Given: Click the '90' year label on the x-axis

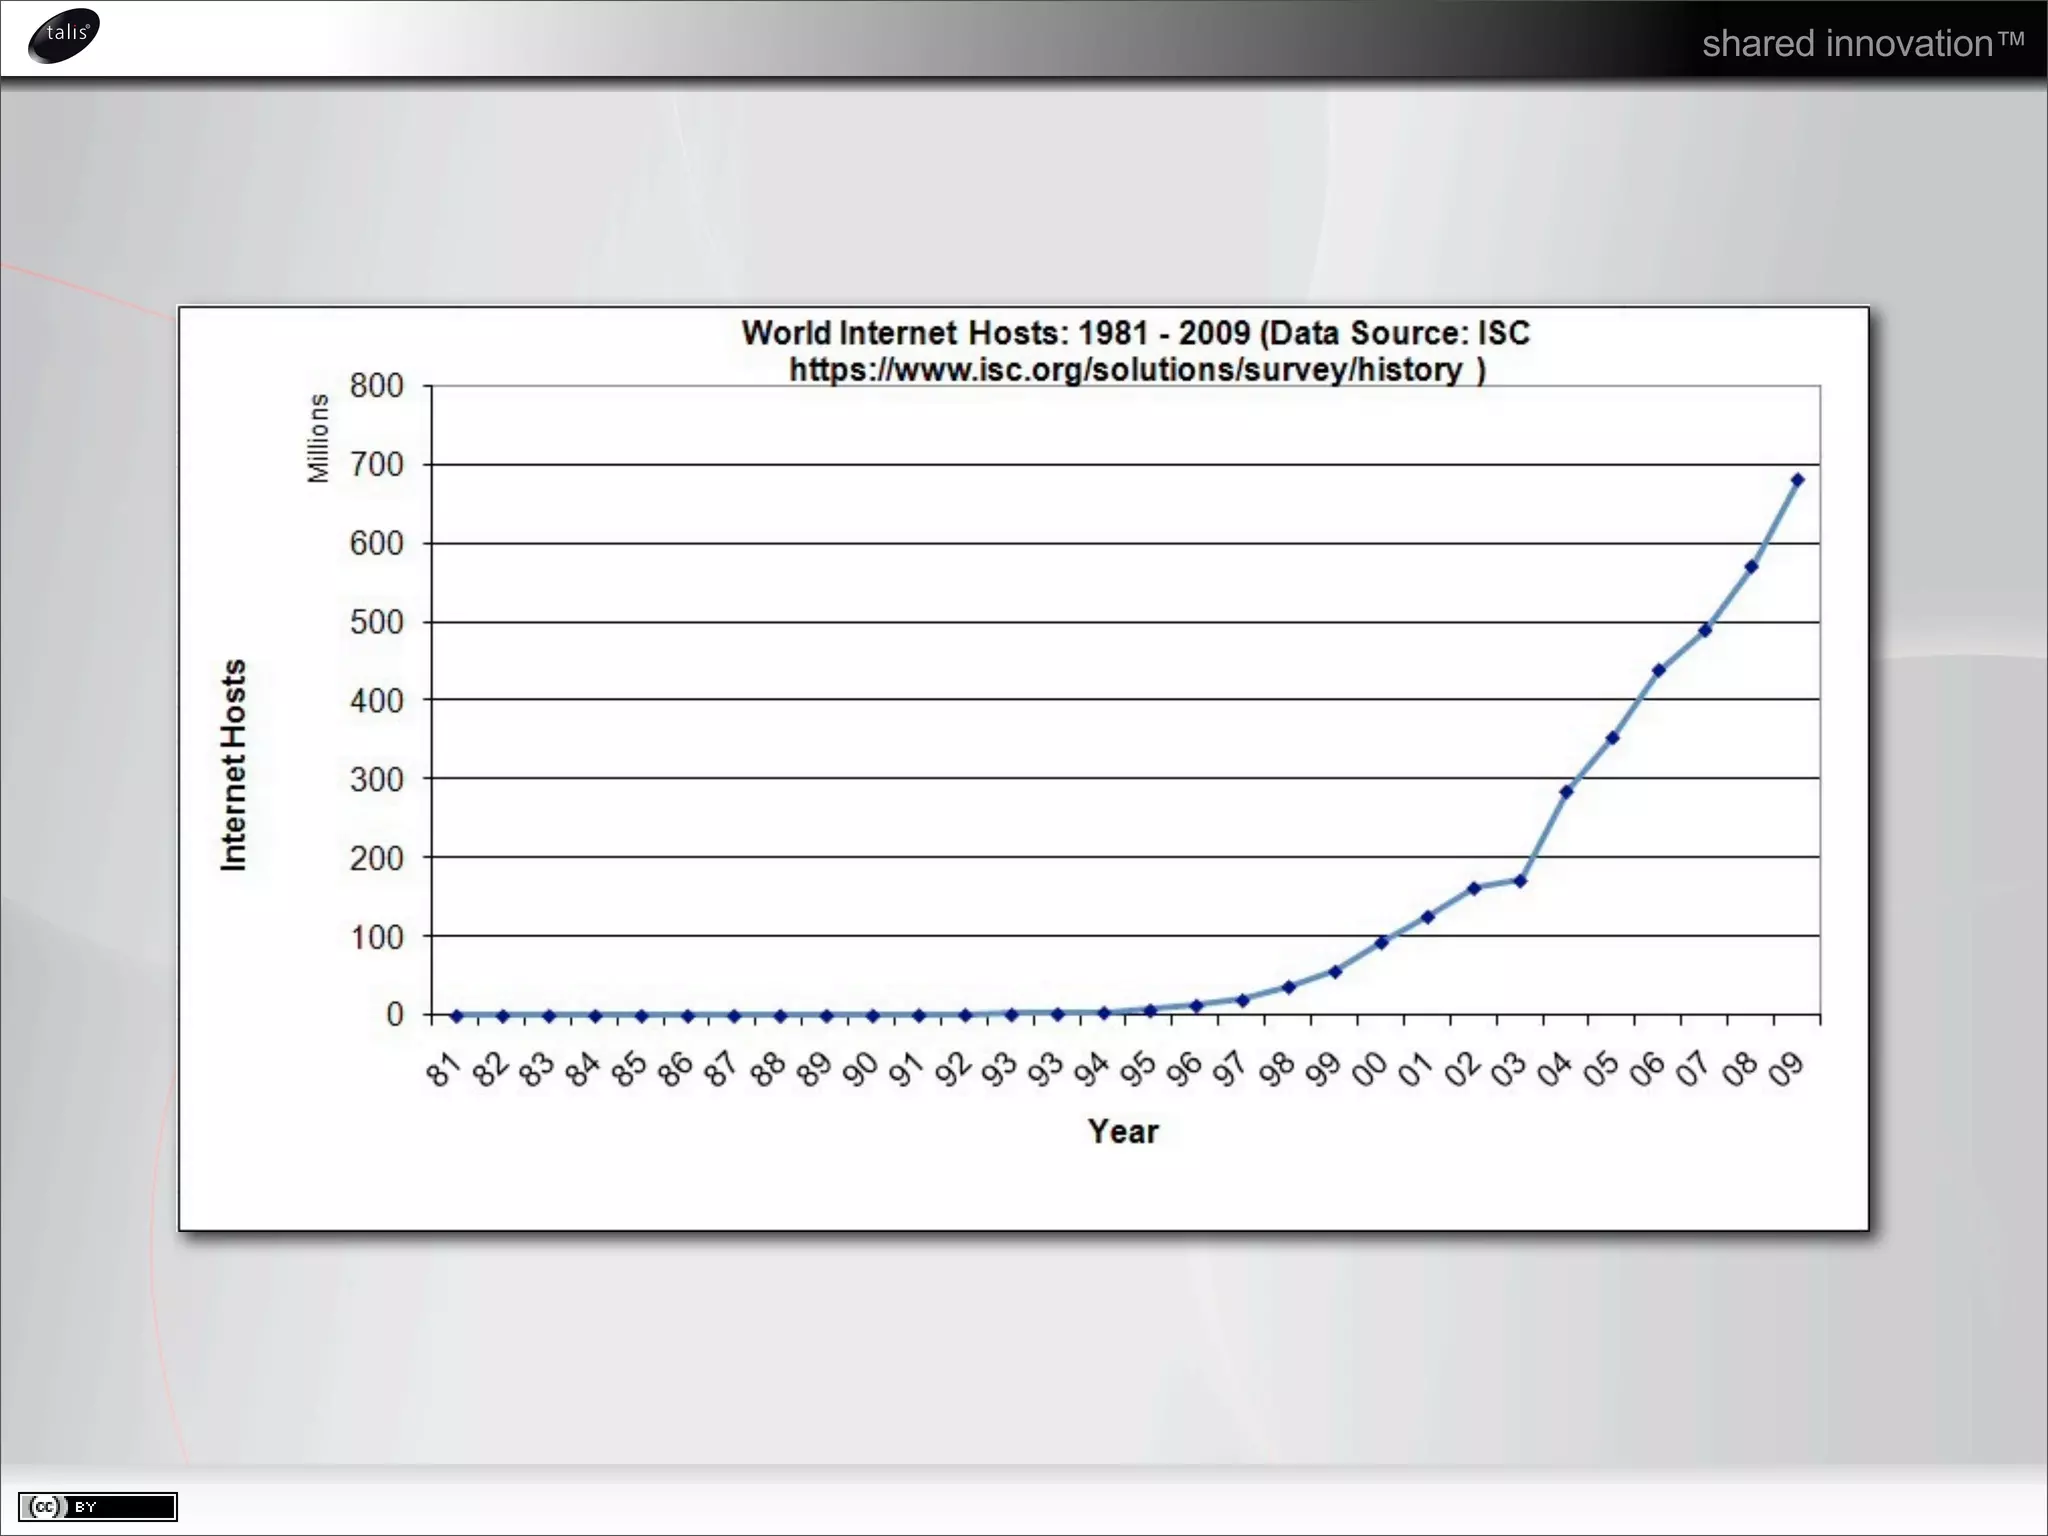Looking at the screenshot, I should (860, 1069).
